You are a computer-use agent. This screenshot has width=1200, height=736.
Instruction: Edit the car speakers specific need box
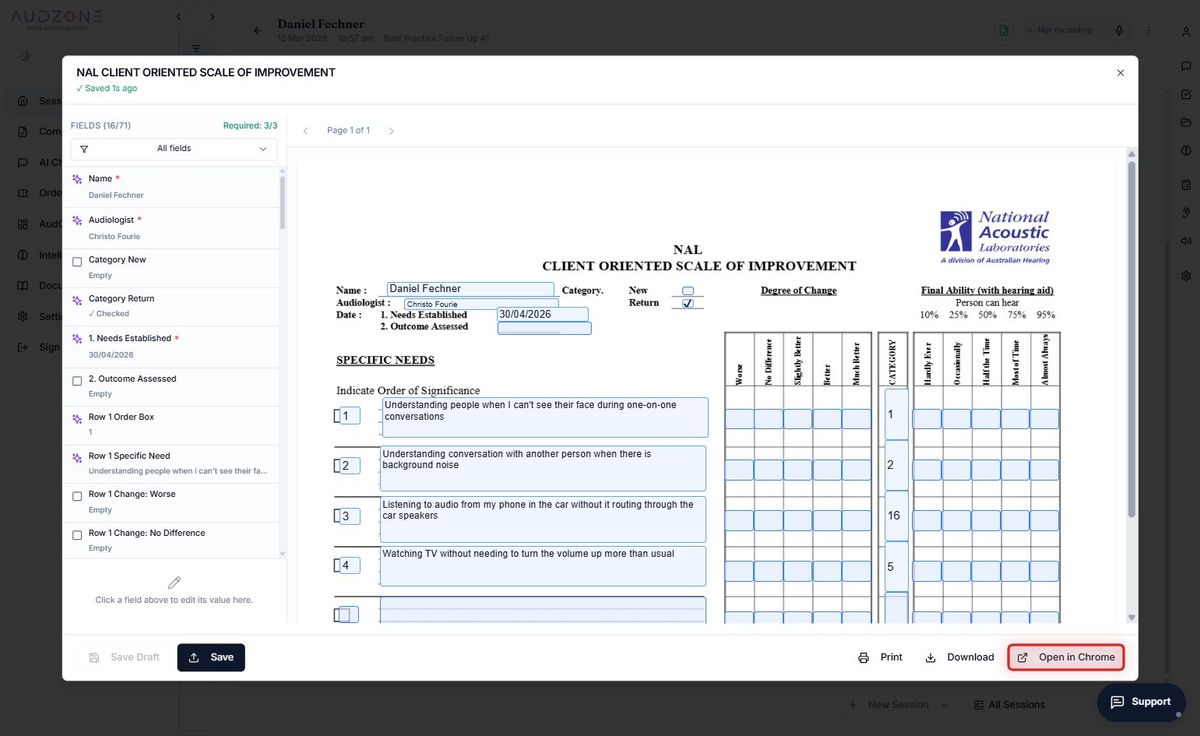point(544,519)
